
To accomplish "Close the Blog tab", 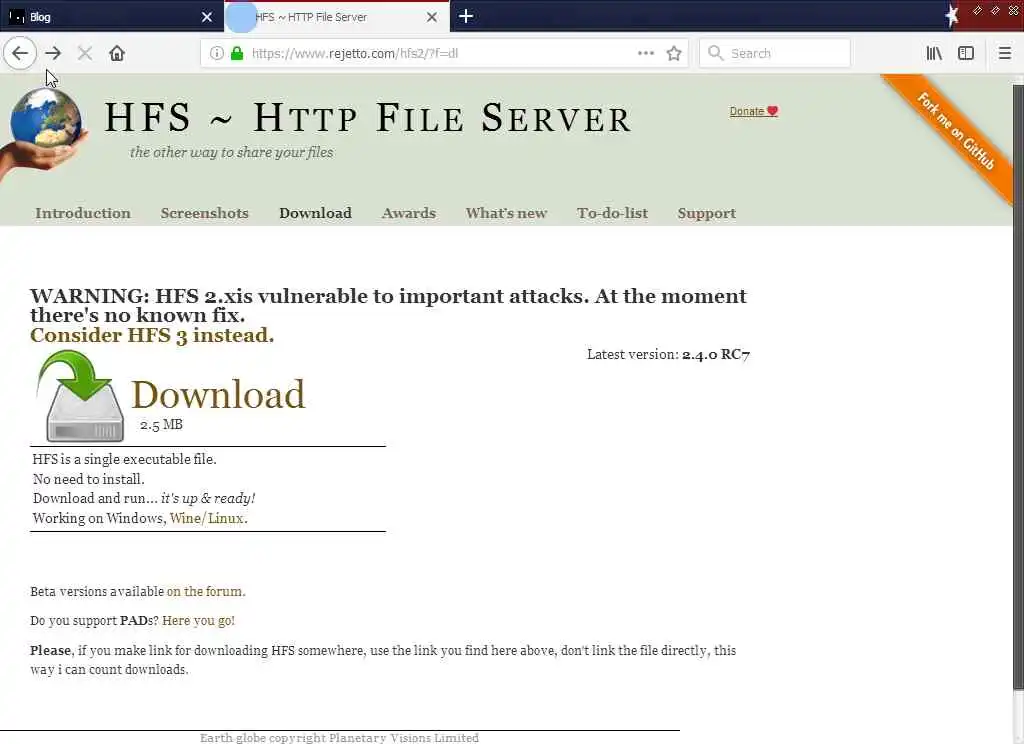I will (206, 17).
